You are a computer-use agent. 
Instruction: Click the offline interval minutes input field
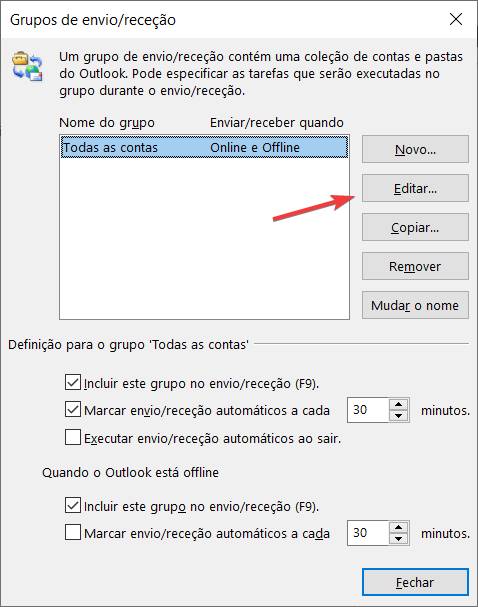(x=368, y=533)
